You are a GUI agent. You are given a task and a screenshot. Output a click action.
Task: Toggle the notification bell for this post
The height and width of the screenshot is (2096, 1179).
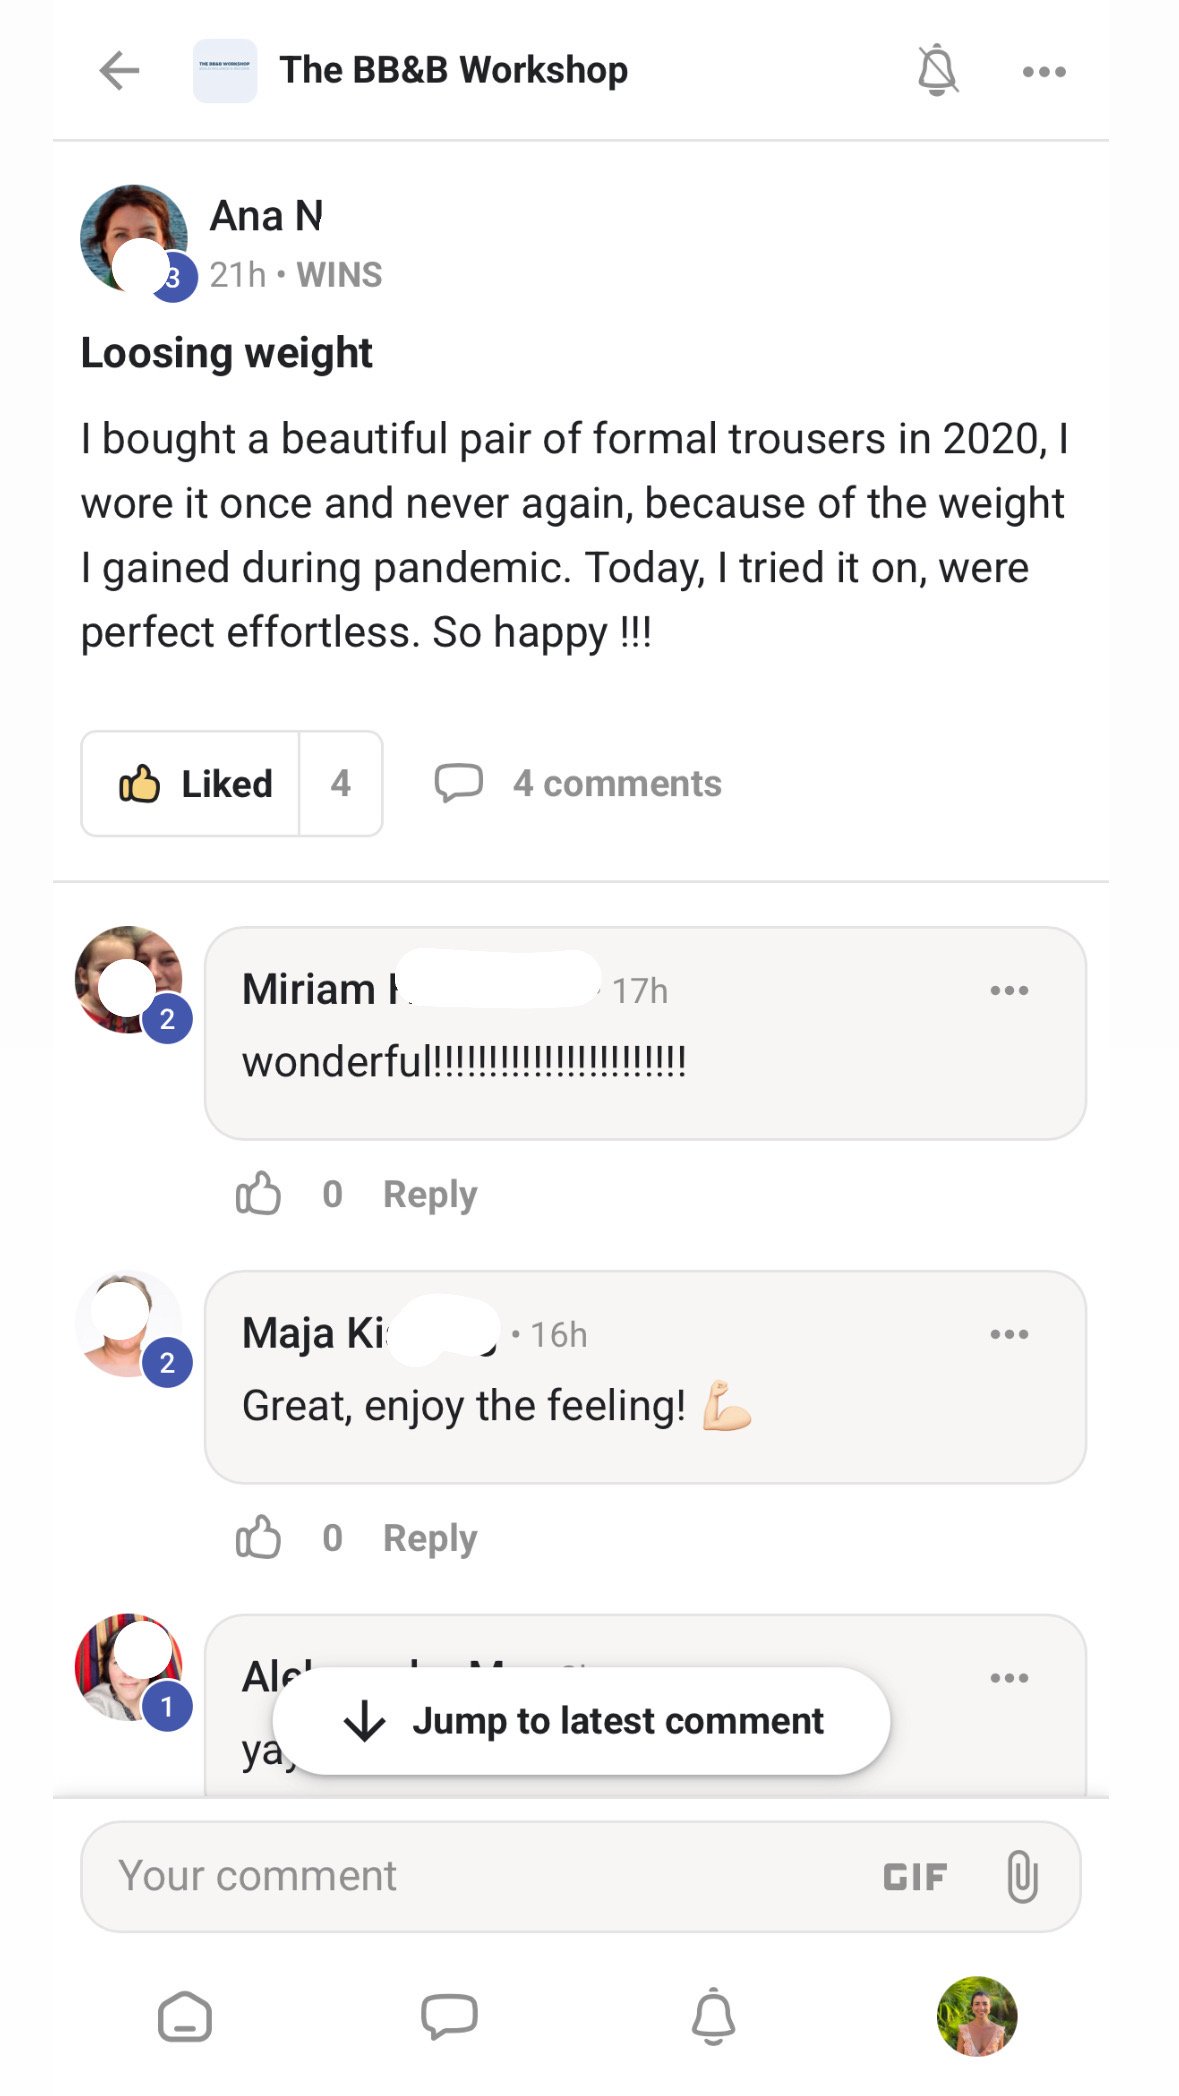[x=937, y=70]
